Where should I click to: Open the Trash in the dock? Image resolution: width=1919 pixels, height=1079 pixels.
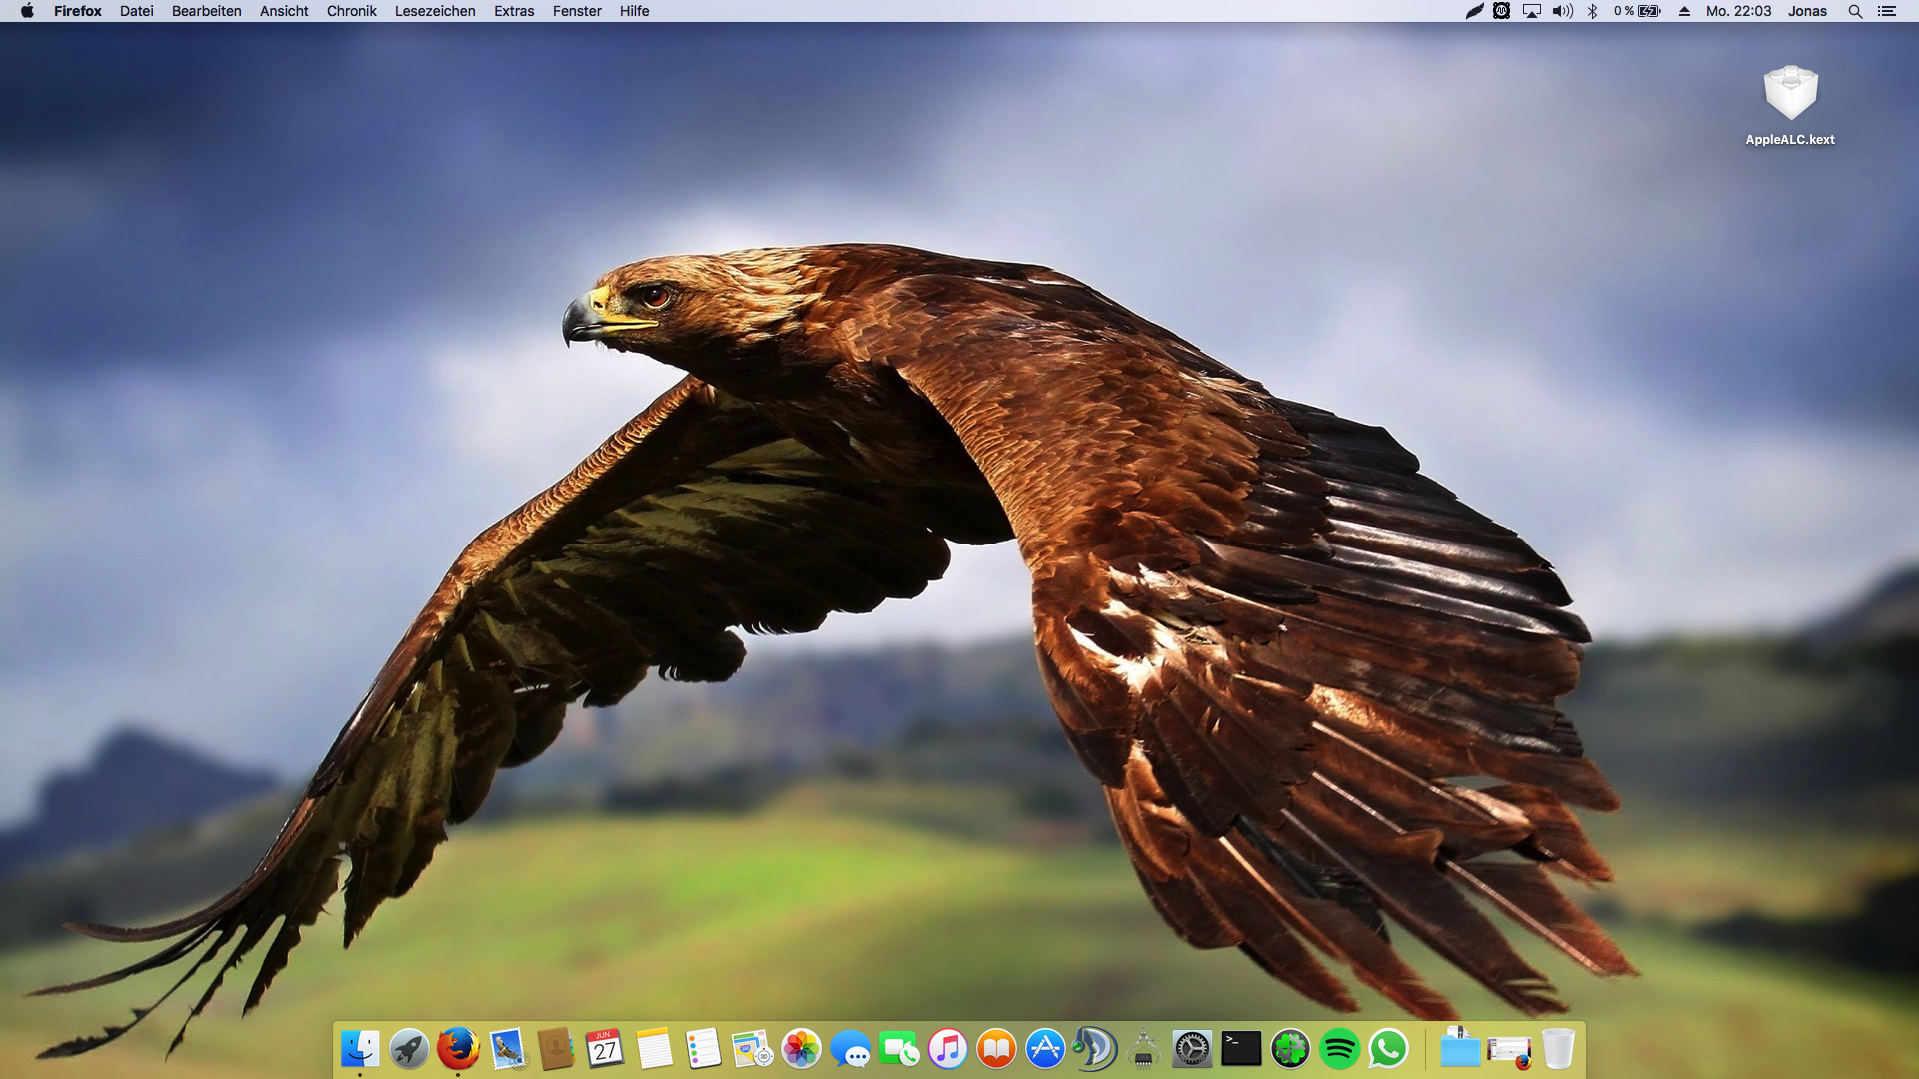1558,1049
